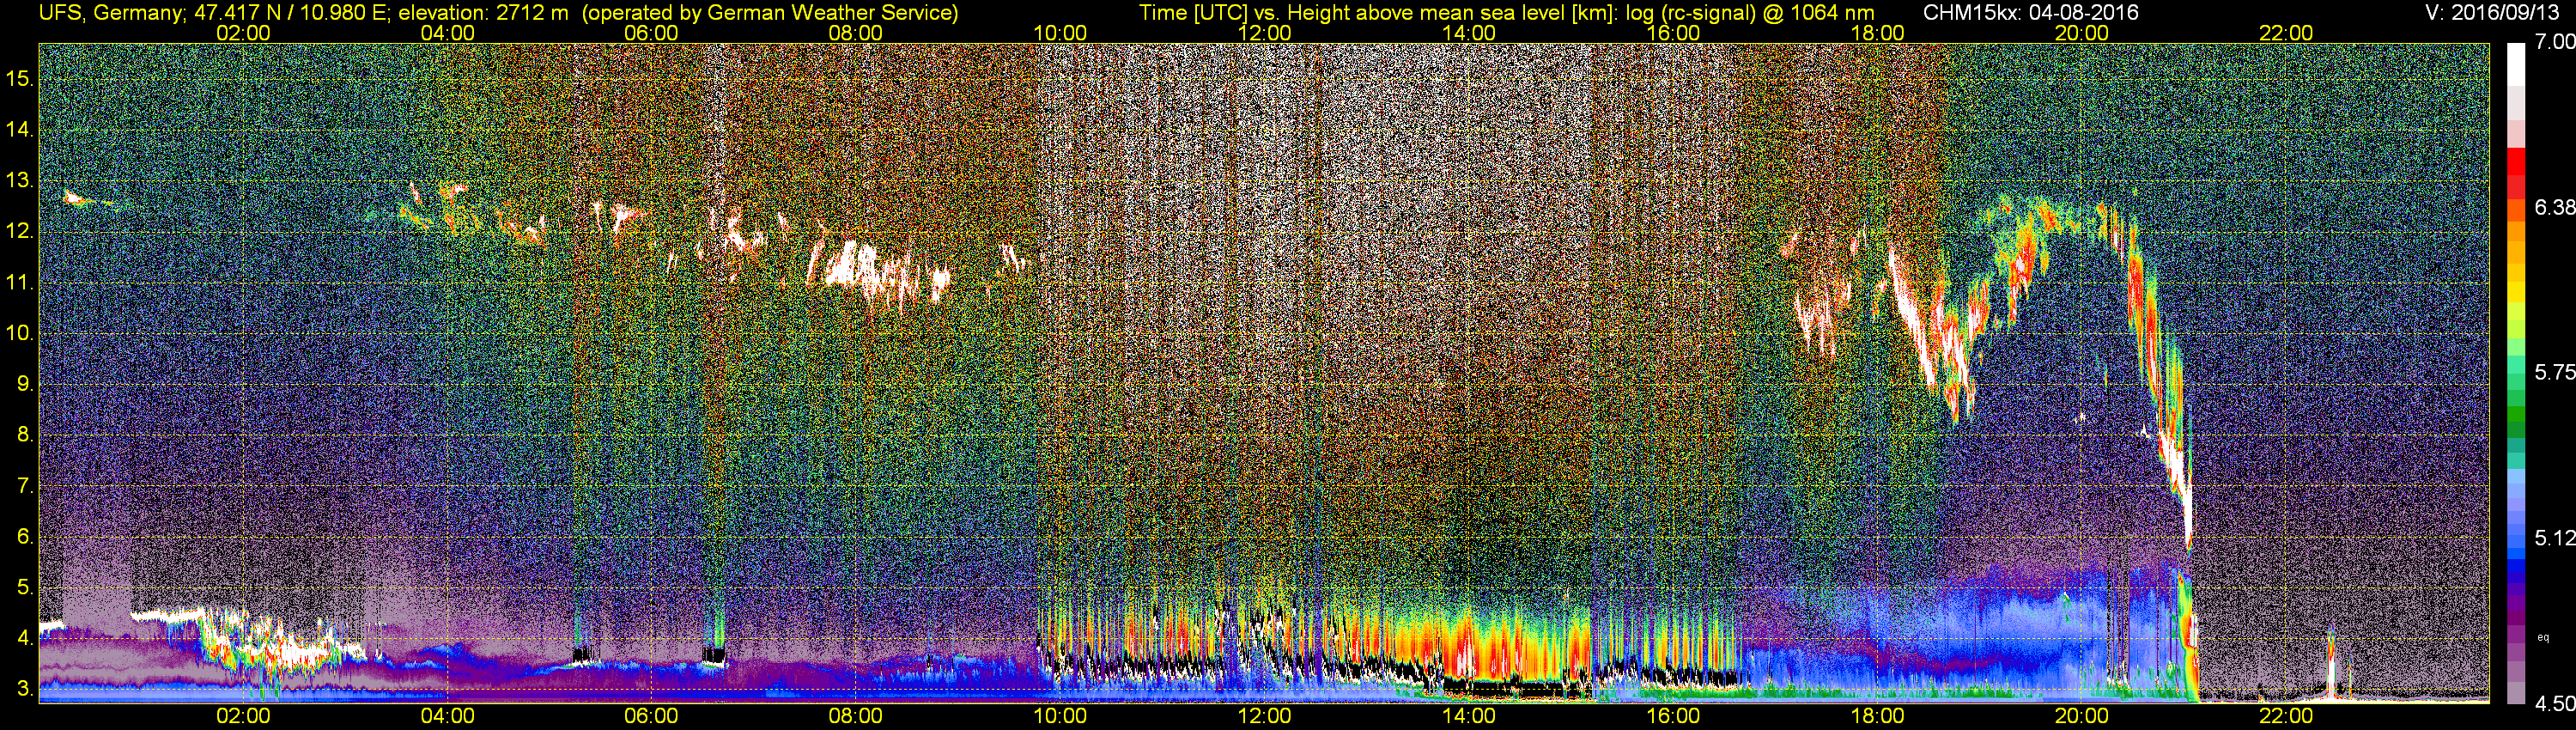This screenshot has height=730, width=2576.
Task: Click the 22:00 label on the bottom time axis
Action: point(2286,716)
